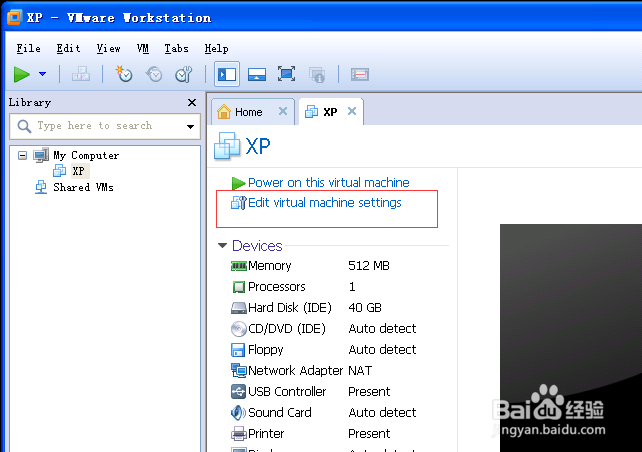Click the Memory device icon

[x=239, y=266]
